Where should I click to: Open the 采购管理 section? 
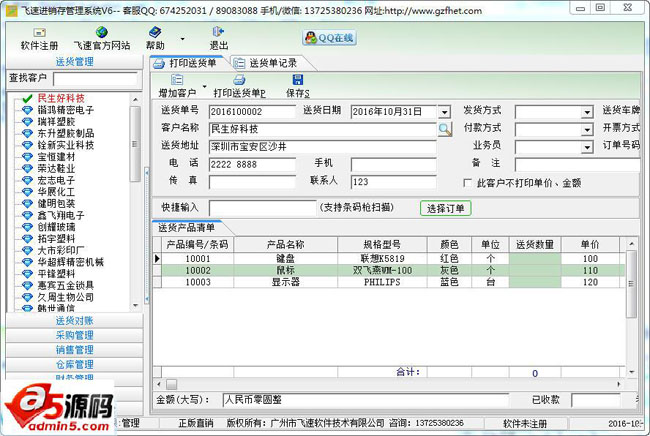coord(75,335)
